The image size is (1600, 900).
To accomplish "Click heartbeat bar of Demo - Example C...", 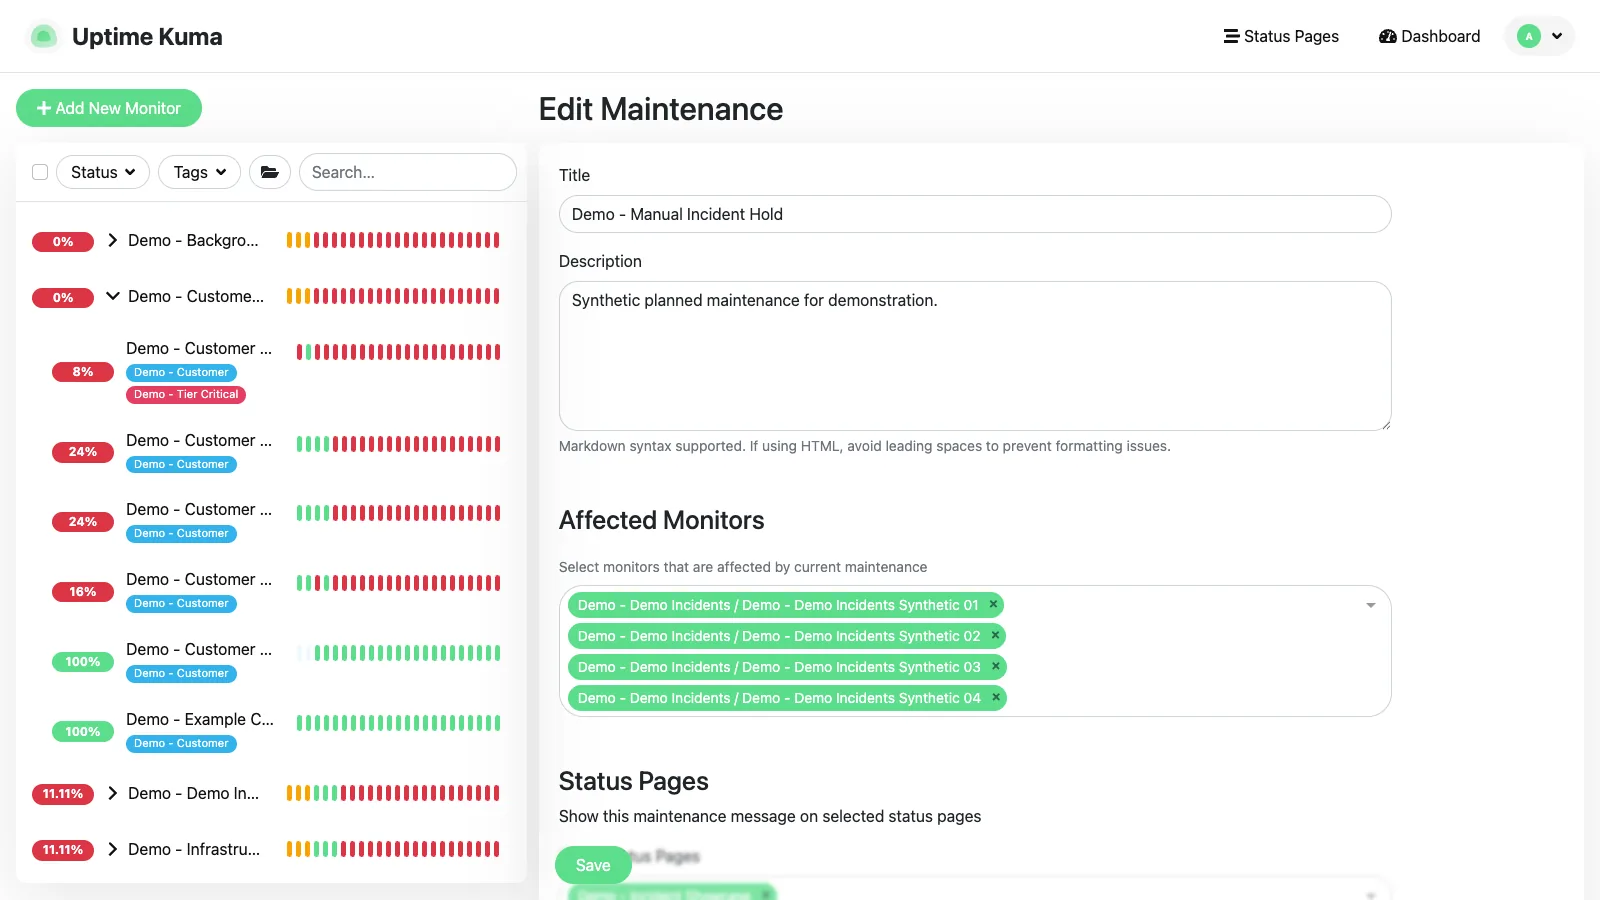I will point(398,723).
